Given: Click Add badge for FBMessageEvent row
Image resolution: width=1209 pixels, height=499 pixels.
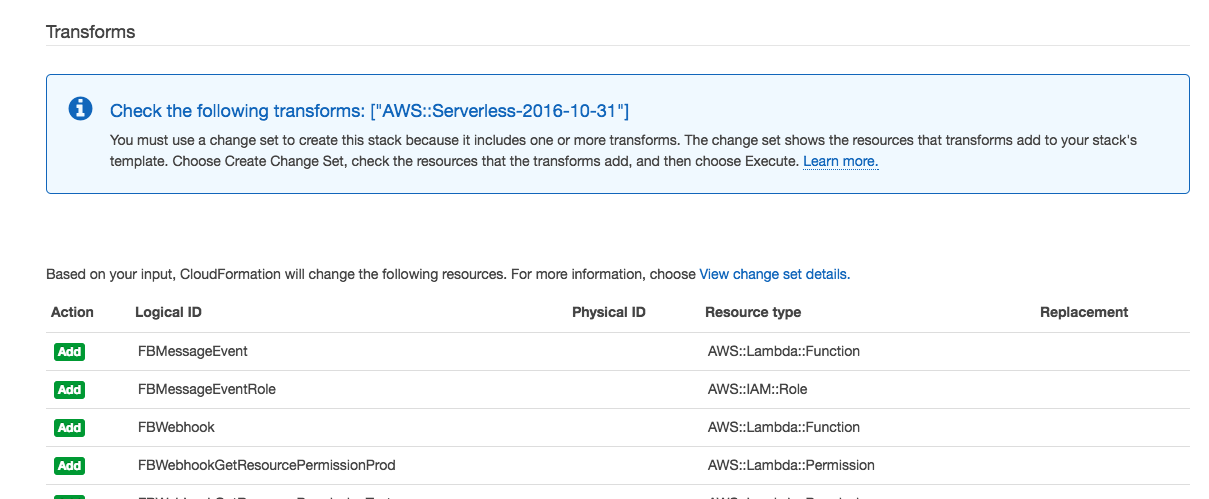Looking at the screenshot, I should click(x=69, y=352).
